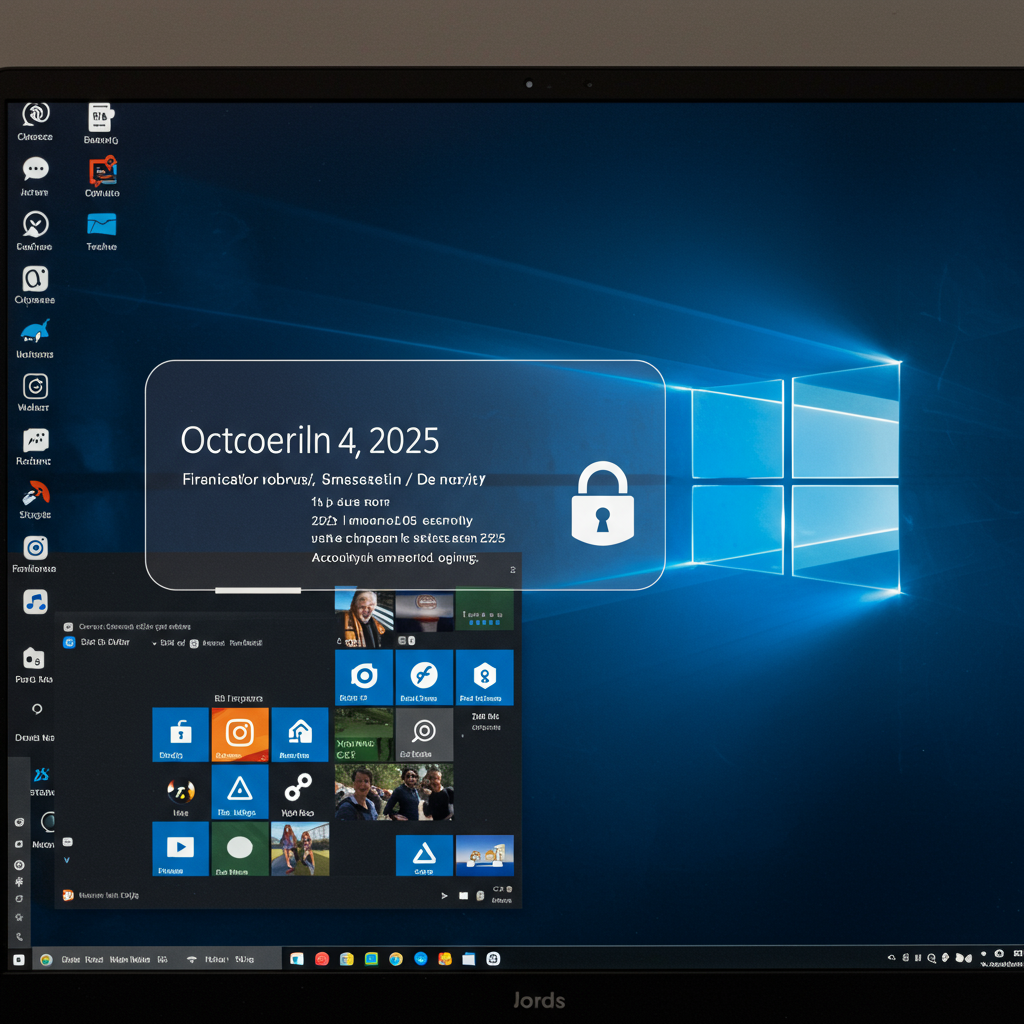The width and height of the screenshot is (1024, 1024).
Task: Open the red-orange satellite dish desktop icon
Action: [x=35, y=494]
